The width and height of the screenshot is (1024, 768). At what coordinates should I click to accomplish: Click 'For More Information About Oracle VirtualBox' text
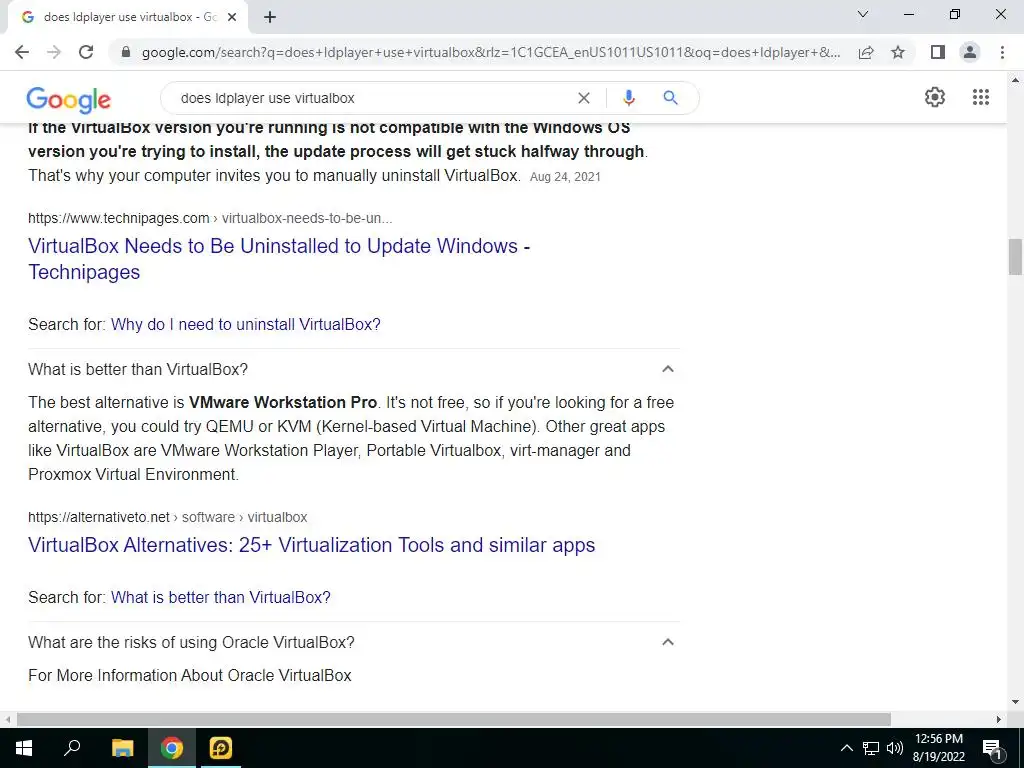189,675
